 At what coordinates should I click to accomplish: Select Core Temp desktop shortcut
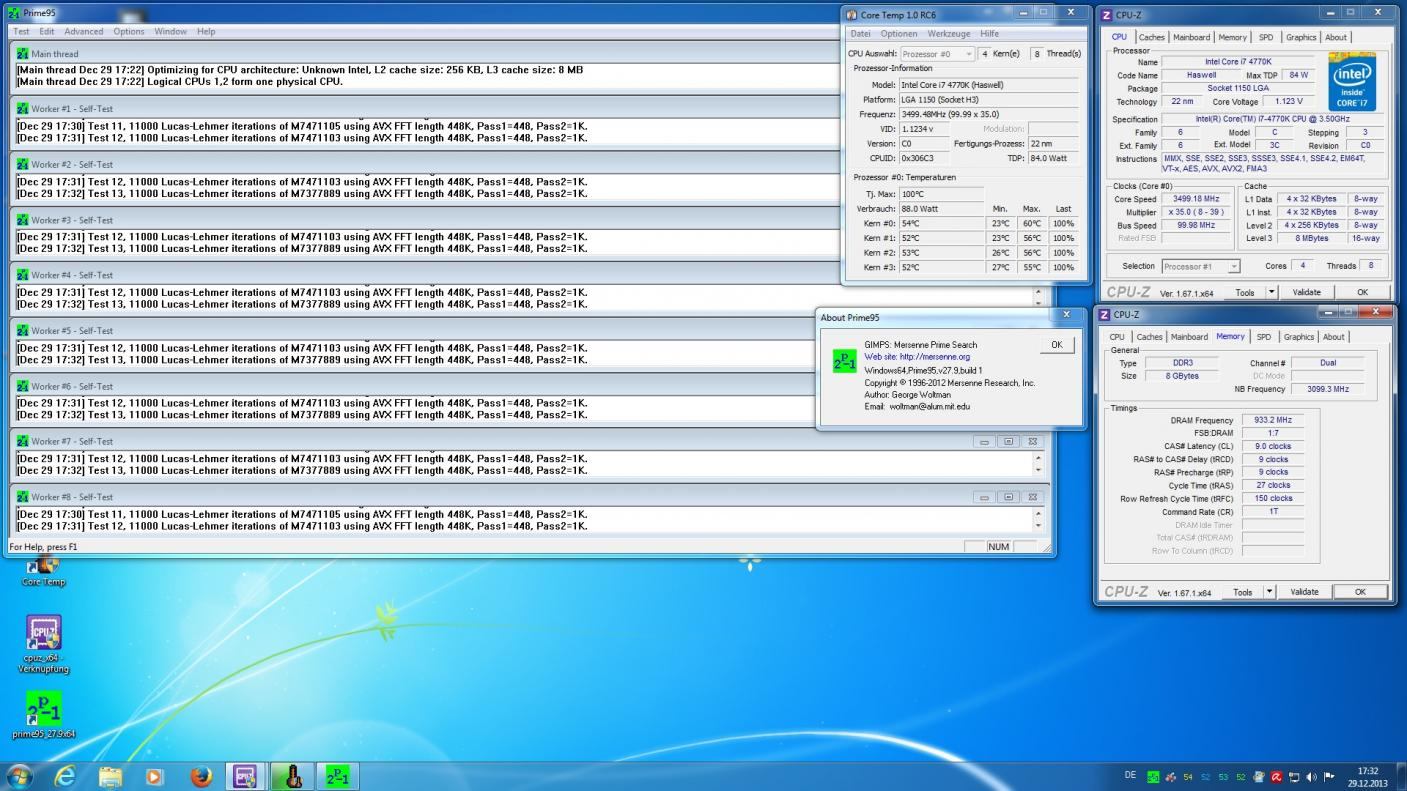(x=43, y=570)
